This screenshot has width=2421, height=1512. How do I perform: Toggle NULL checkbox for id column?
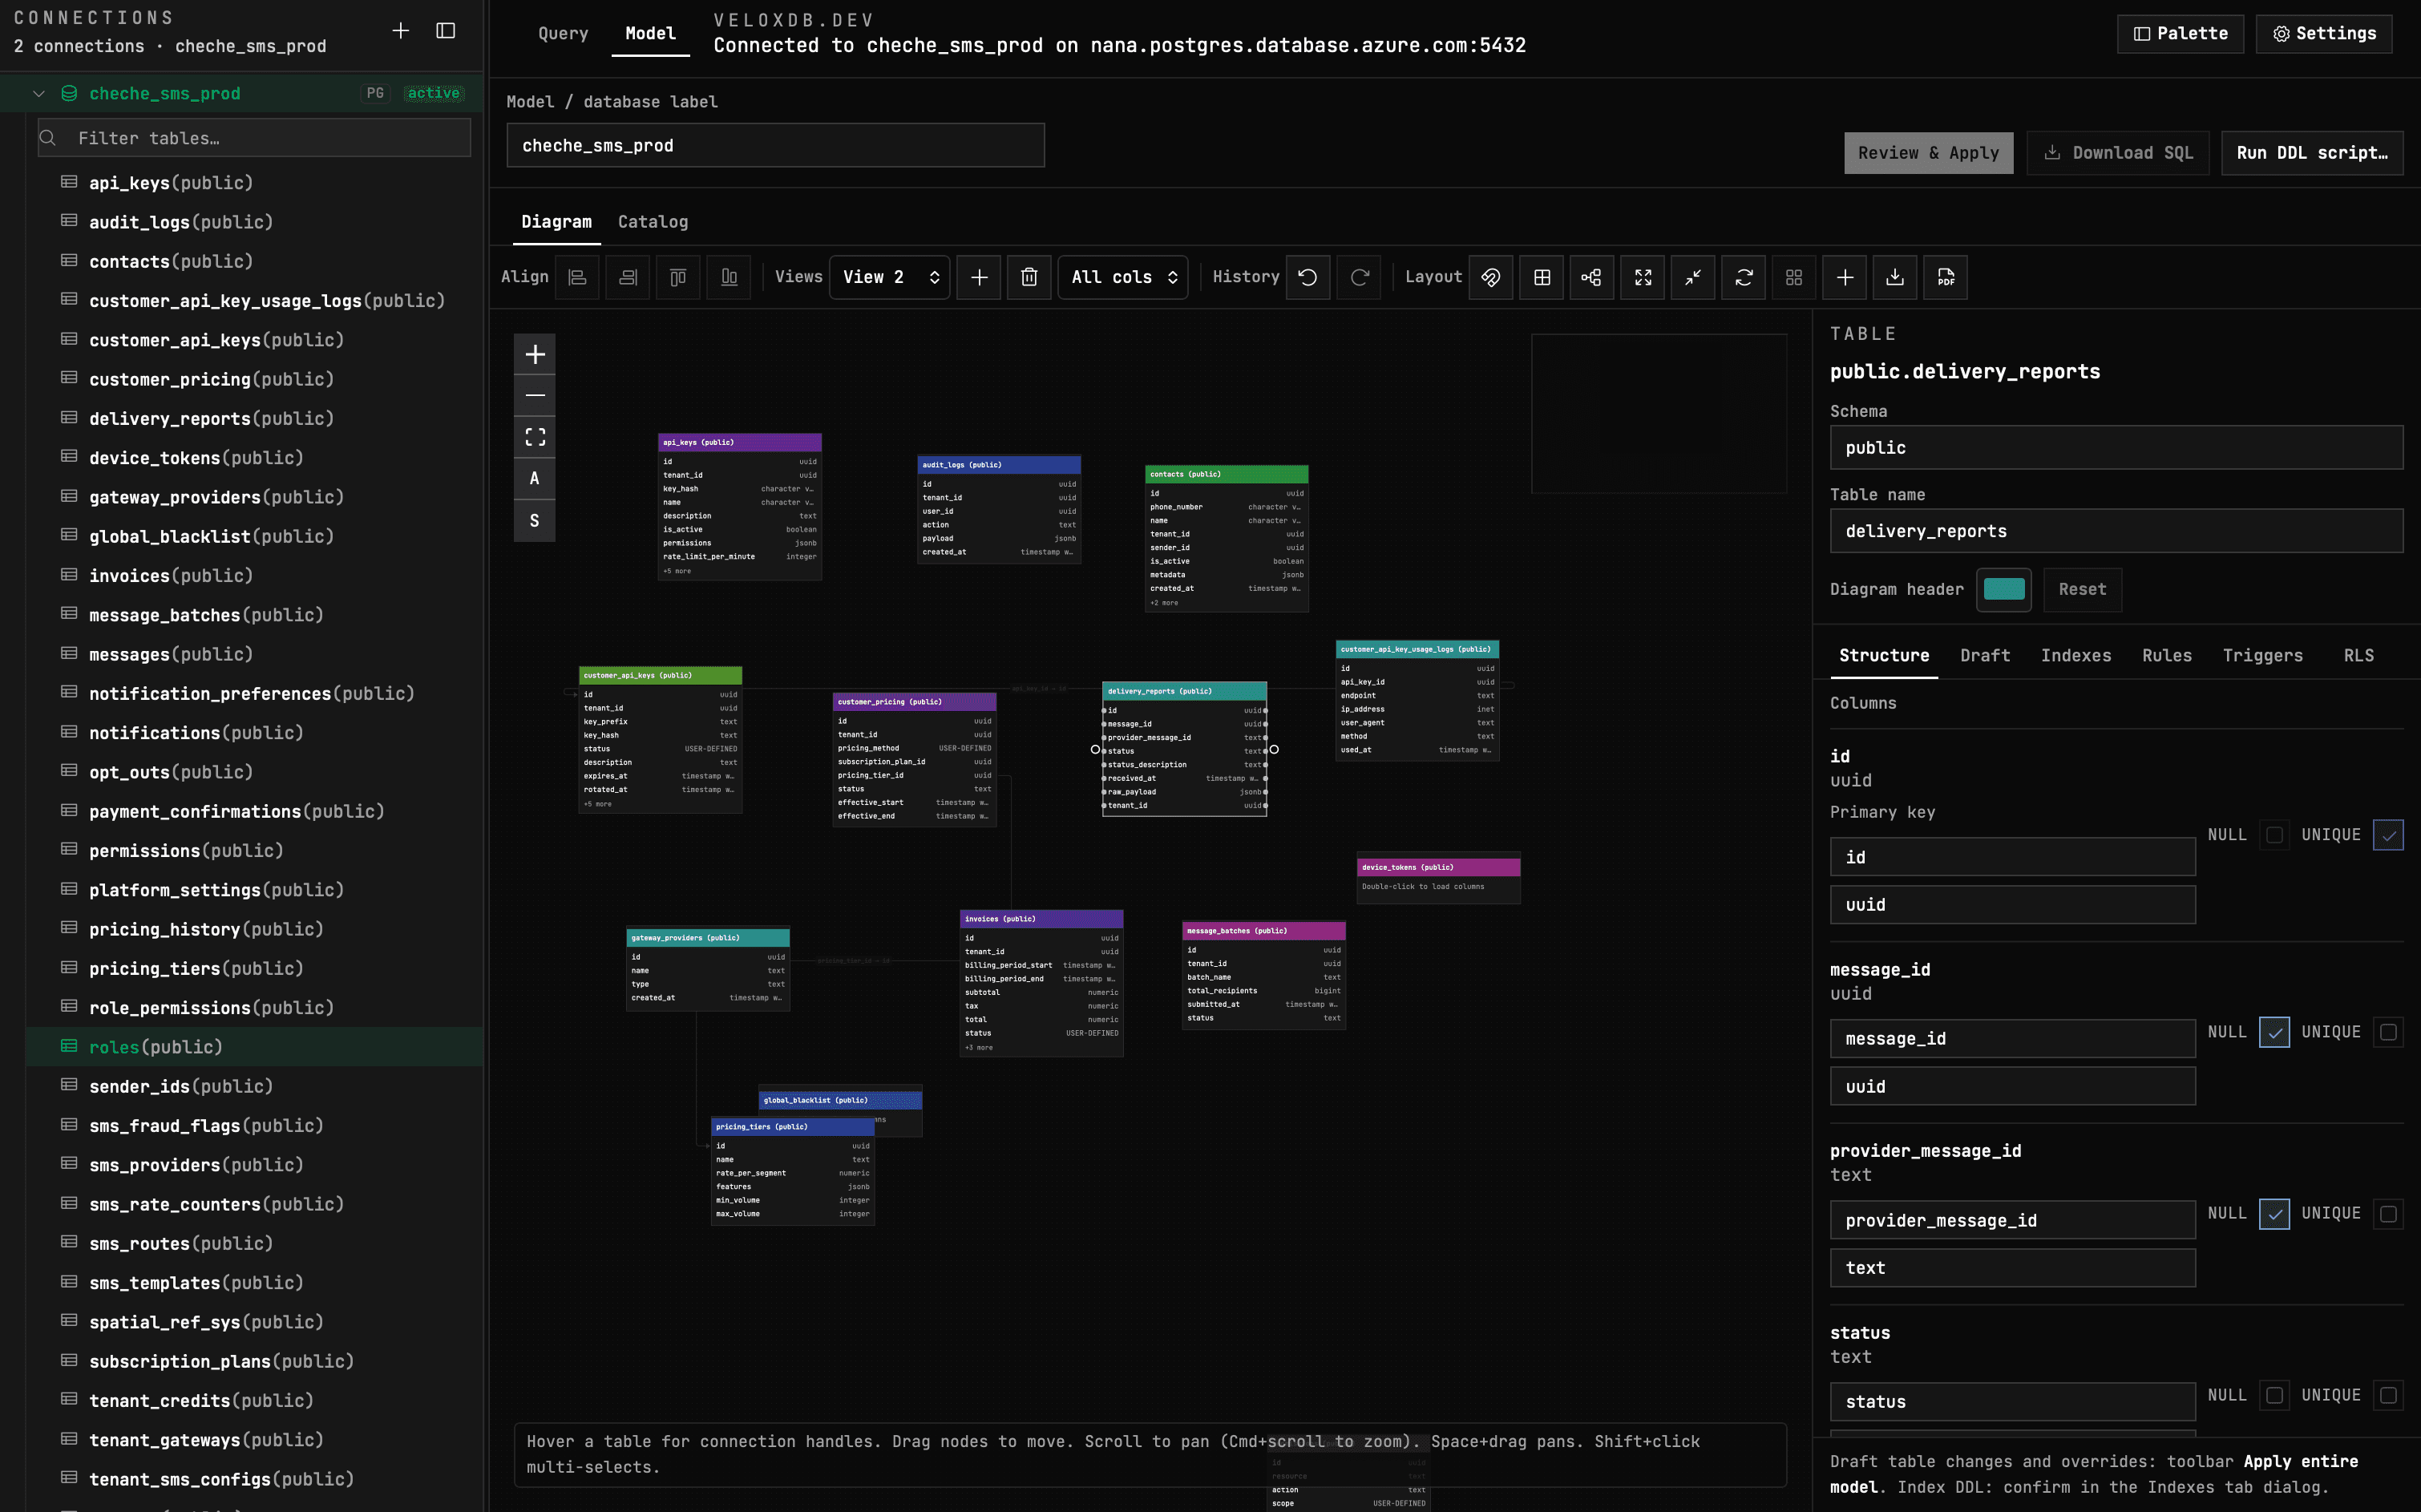(2274, 835)
